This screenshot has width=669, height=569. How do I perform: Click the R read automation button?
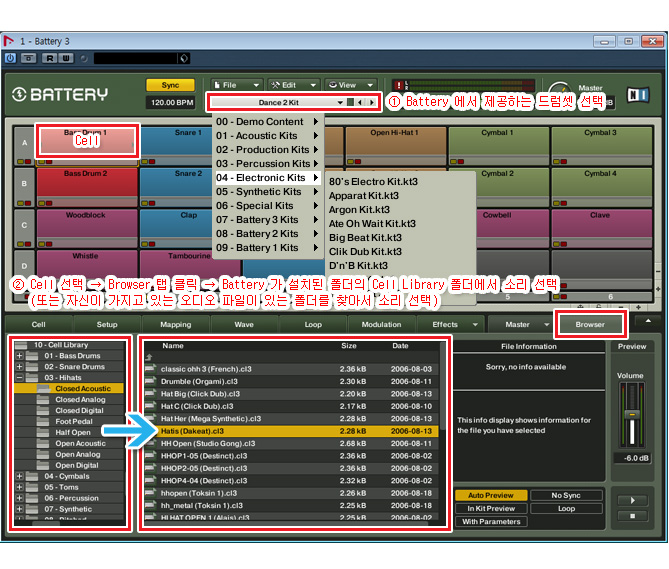49,58
